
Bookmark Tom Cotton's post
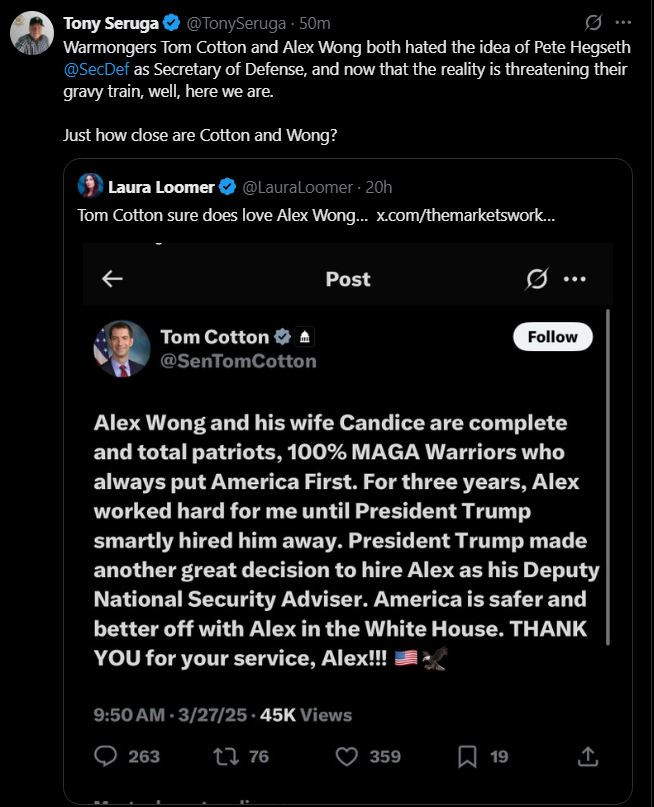point(467,757)
